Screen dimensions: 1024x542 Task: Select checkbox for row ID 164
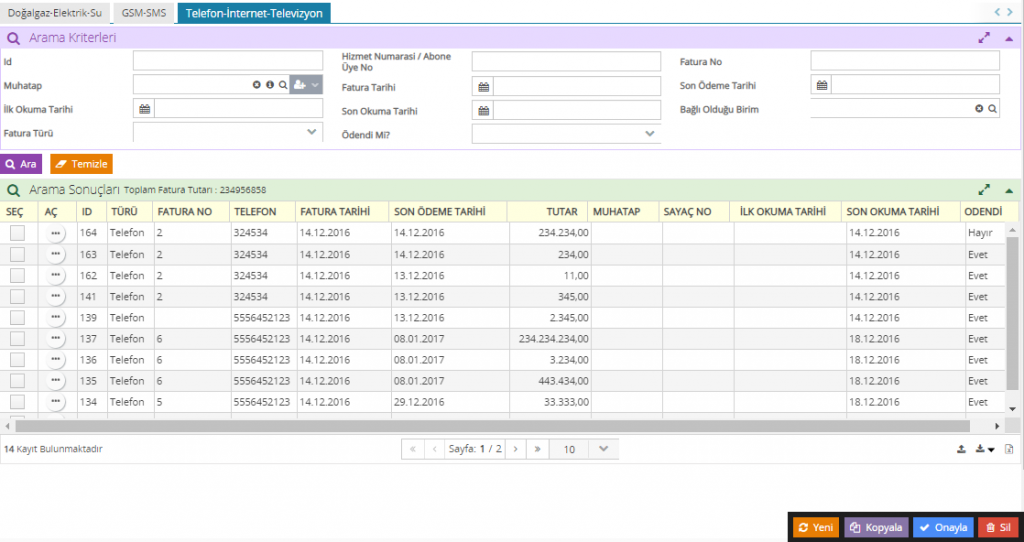(17, 233)
